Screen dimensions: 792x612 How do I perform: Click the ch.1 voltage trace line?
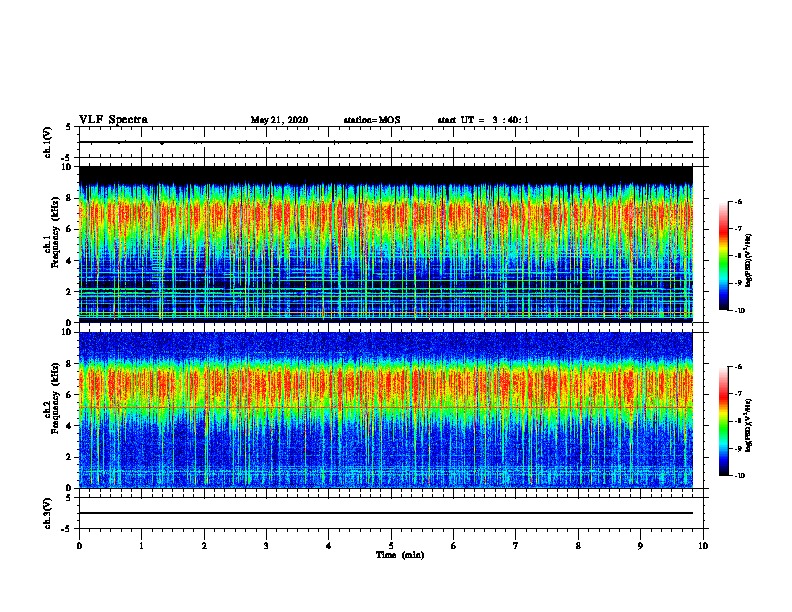point(386,142)
